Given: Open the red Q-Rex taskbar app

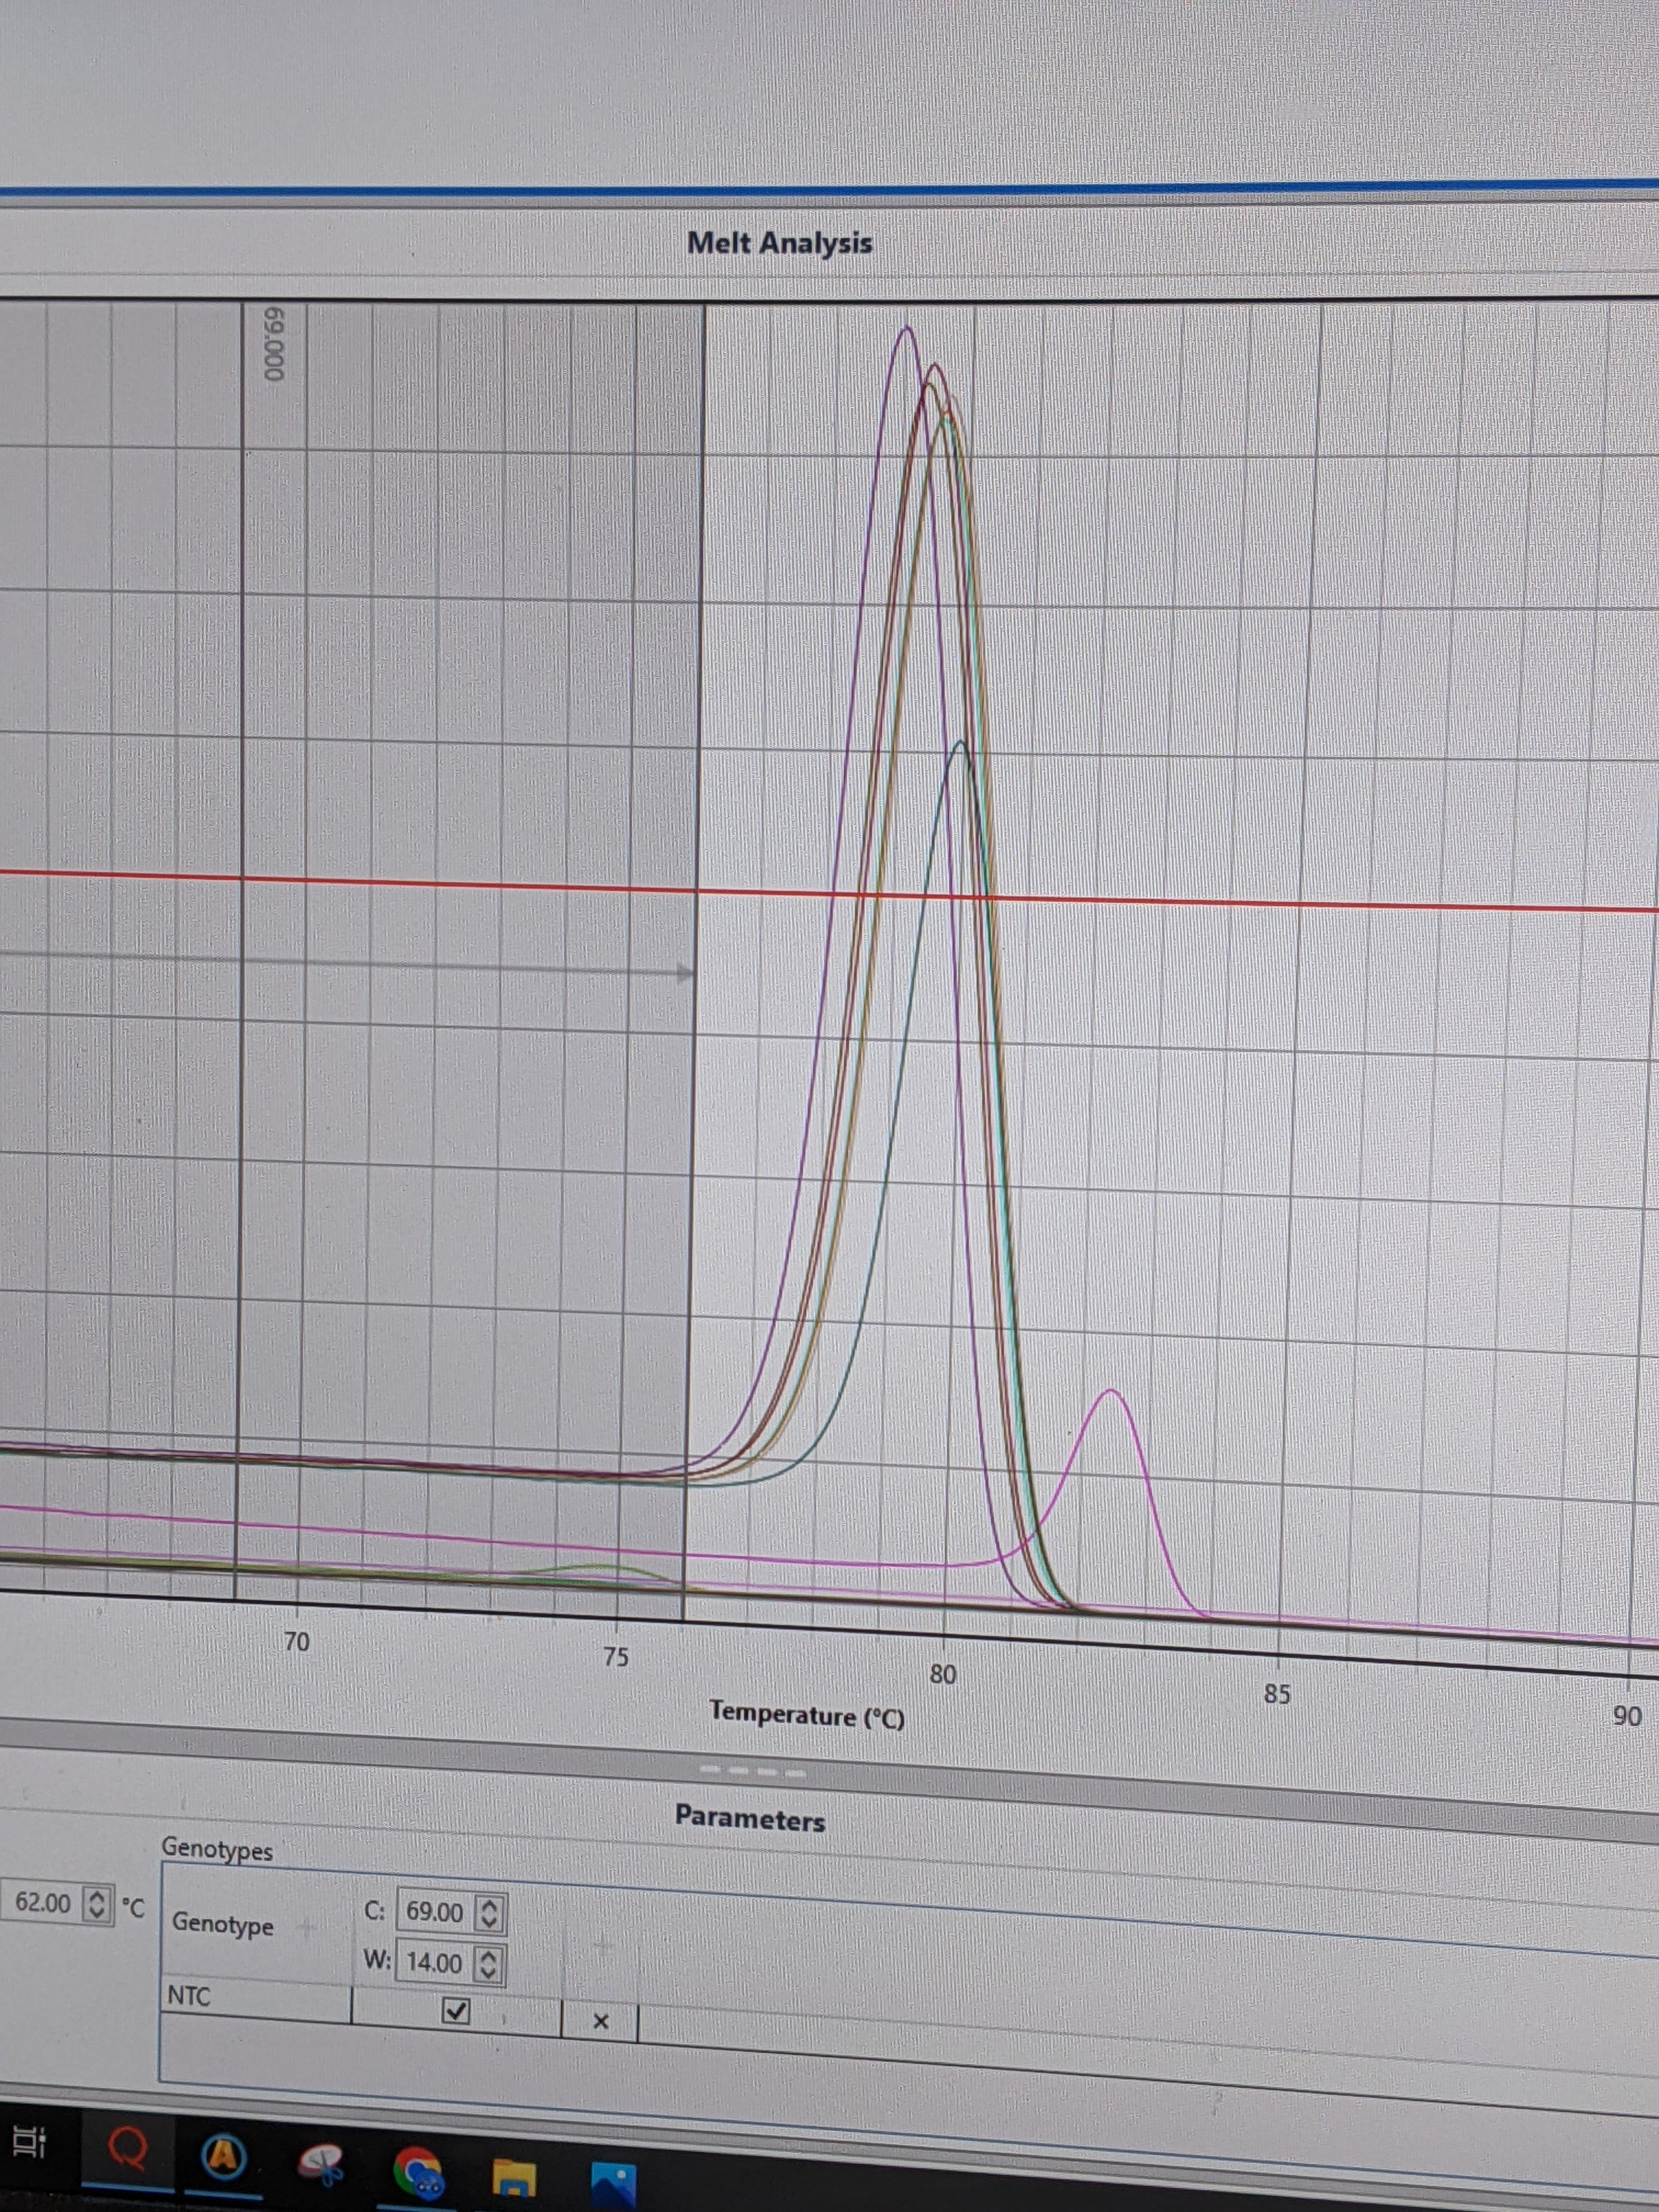Looking at the screenshot, I should coord(128,2149).
